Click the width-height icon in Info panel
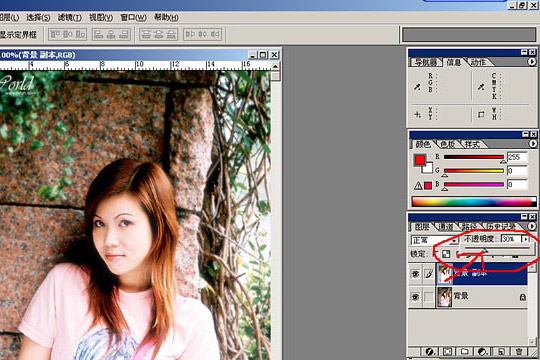The width and height of the screenshot is (540, 360). pyautogui.click(x=481, y=114)
